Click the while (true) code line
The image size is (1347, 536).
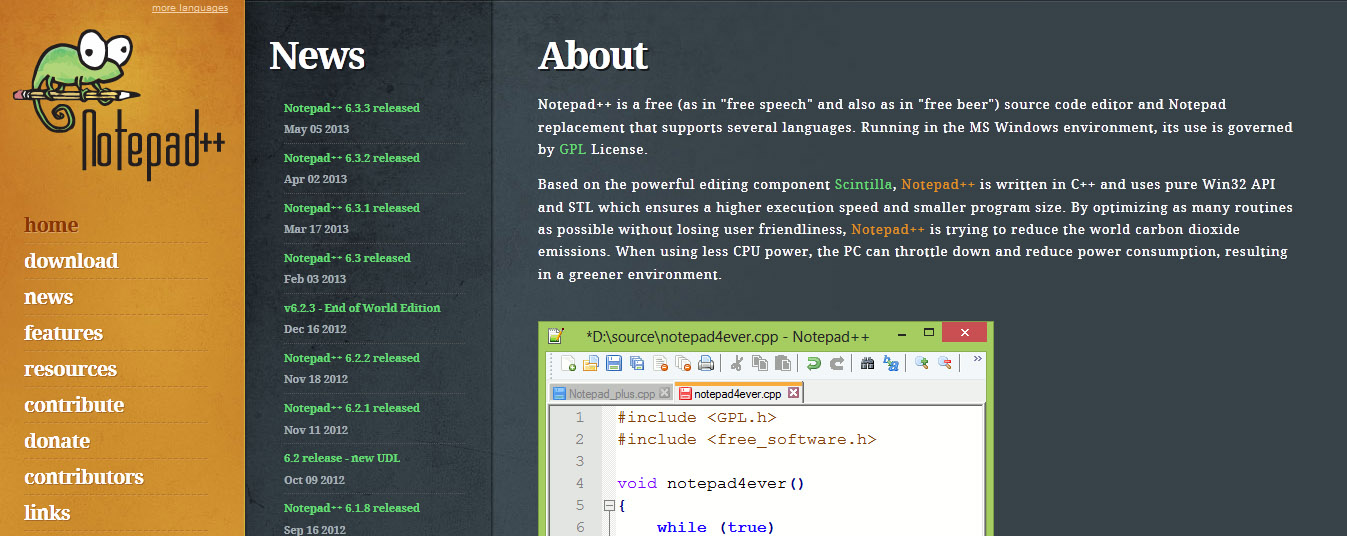716,527
